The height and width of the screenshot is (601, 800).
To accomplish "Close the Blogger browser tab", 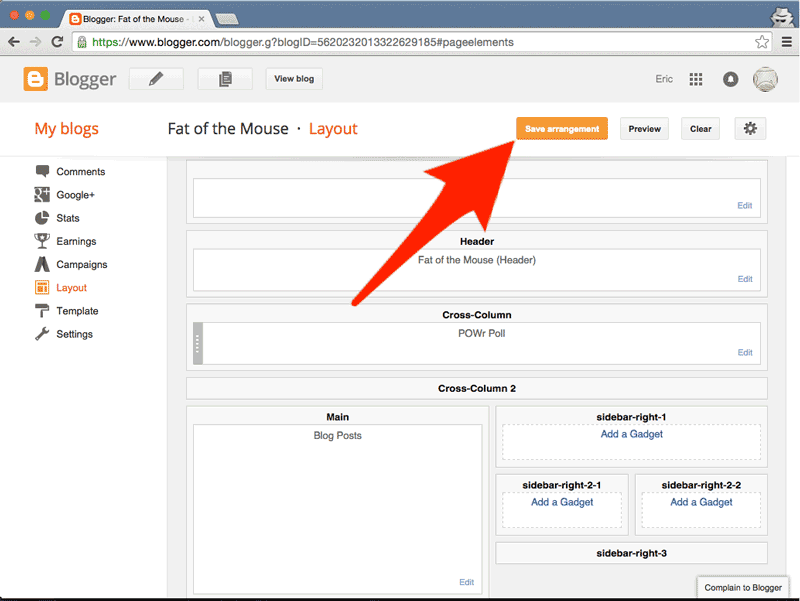I will coord(202,19).
